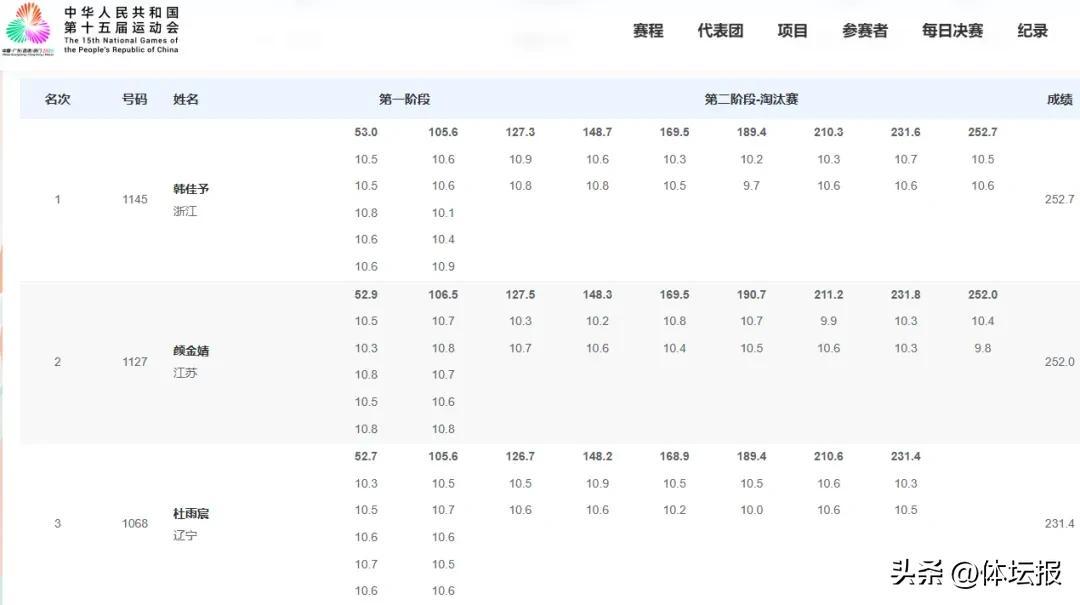Click athlete name 颜金婧
This screenshot has width=1080, height=605.
[x=191, y=351]
